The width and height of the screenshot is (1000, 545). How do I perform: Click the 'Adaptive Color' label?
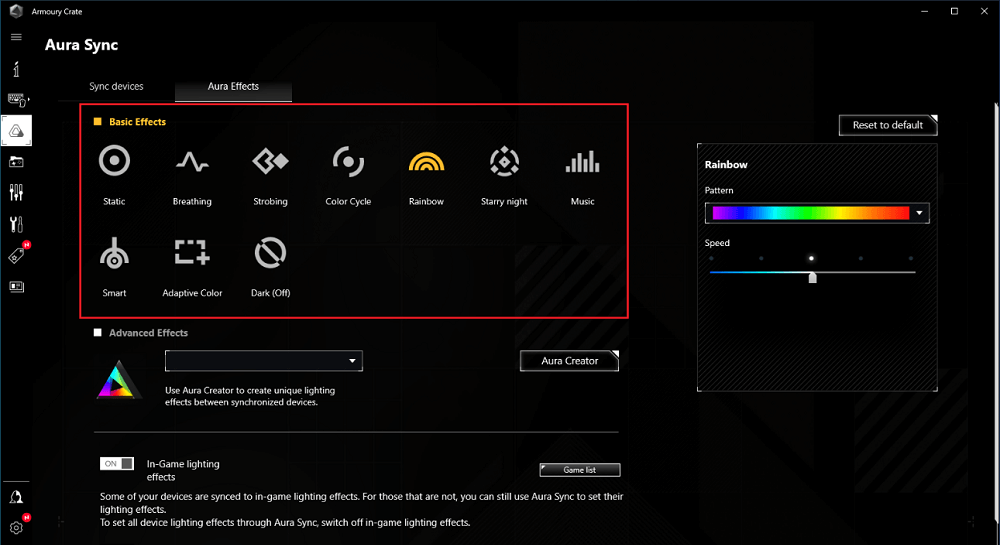pos(192,293)
